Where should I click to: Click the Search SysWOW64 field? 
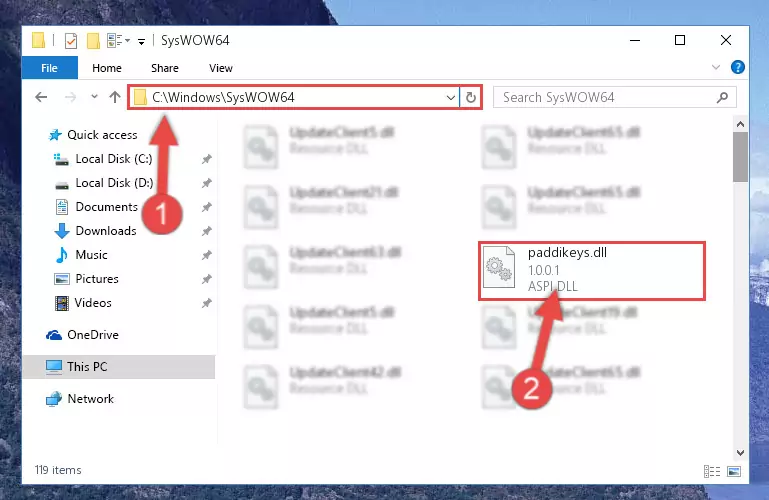[615, 98]
